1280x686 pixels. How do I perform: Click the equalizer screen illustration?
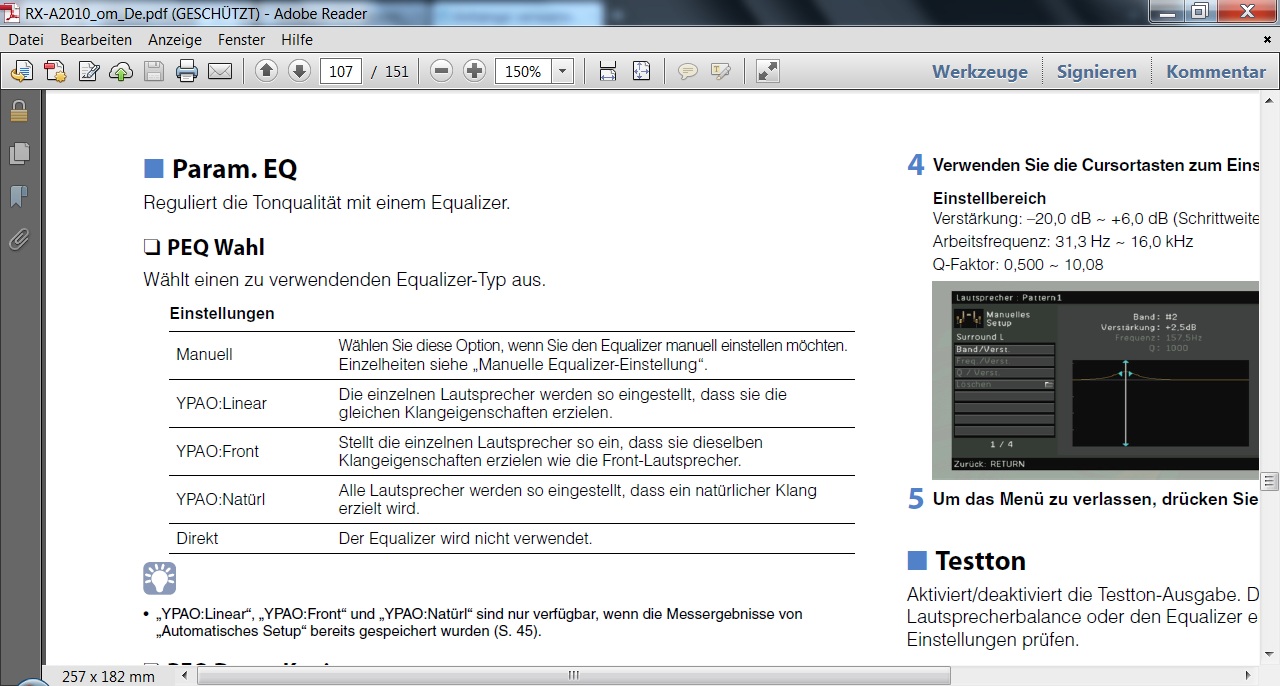(1096, 380)
